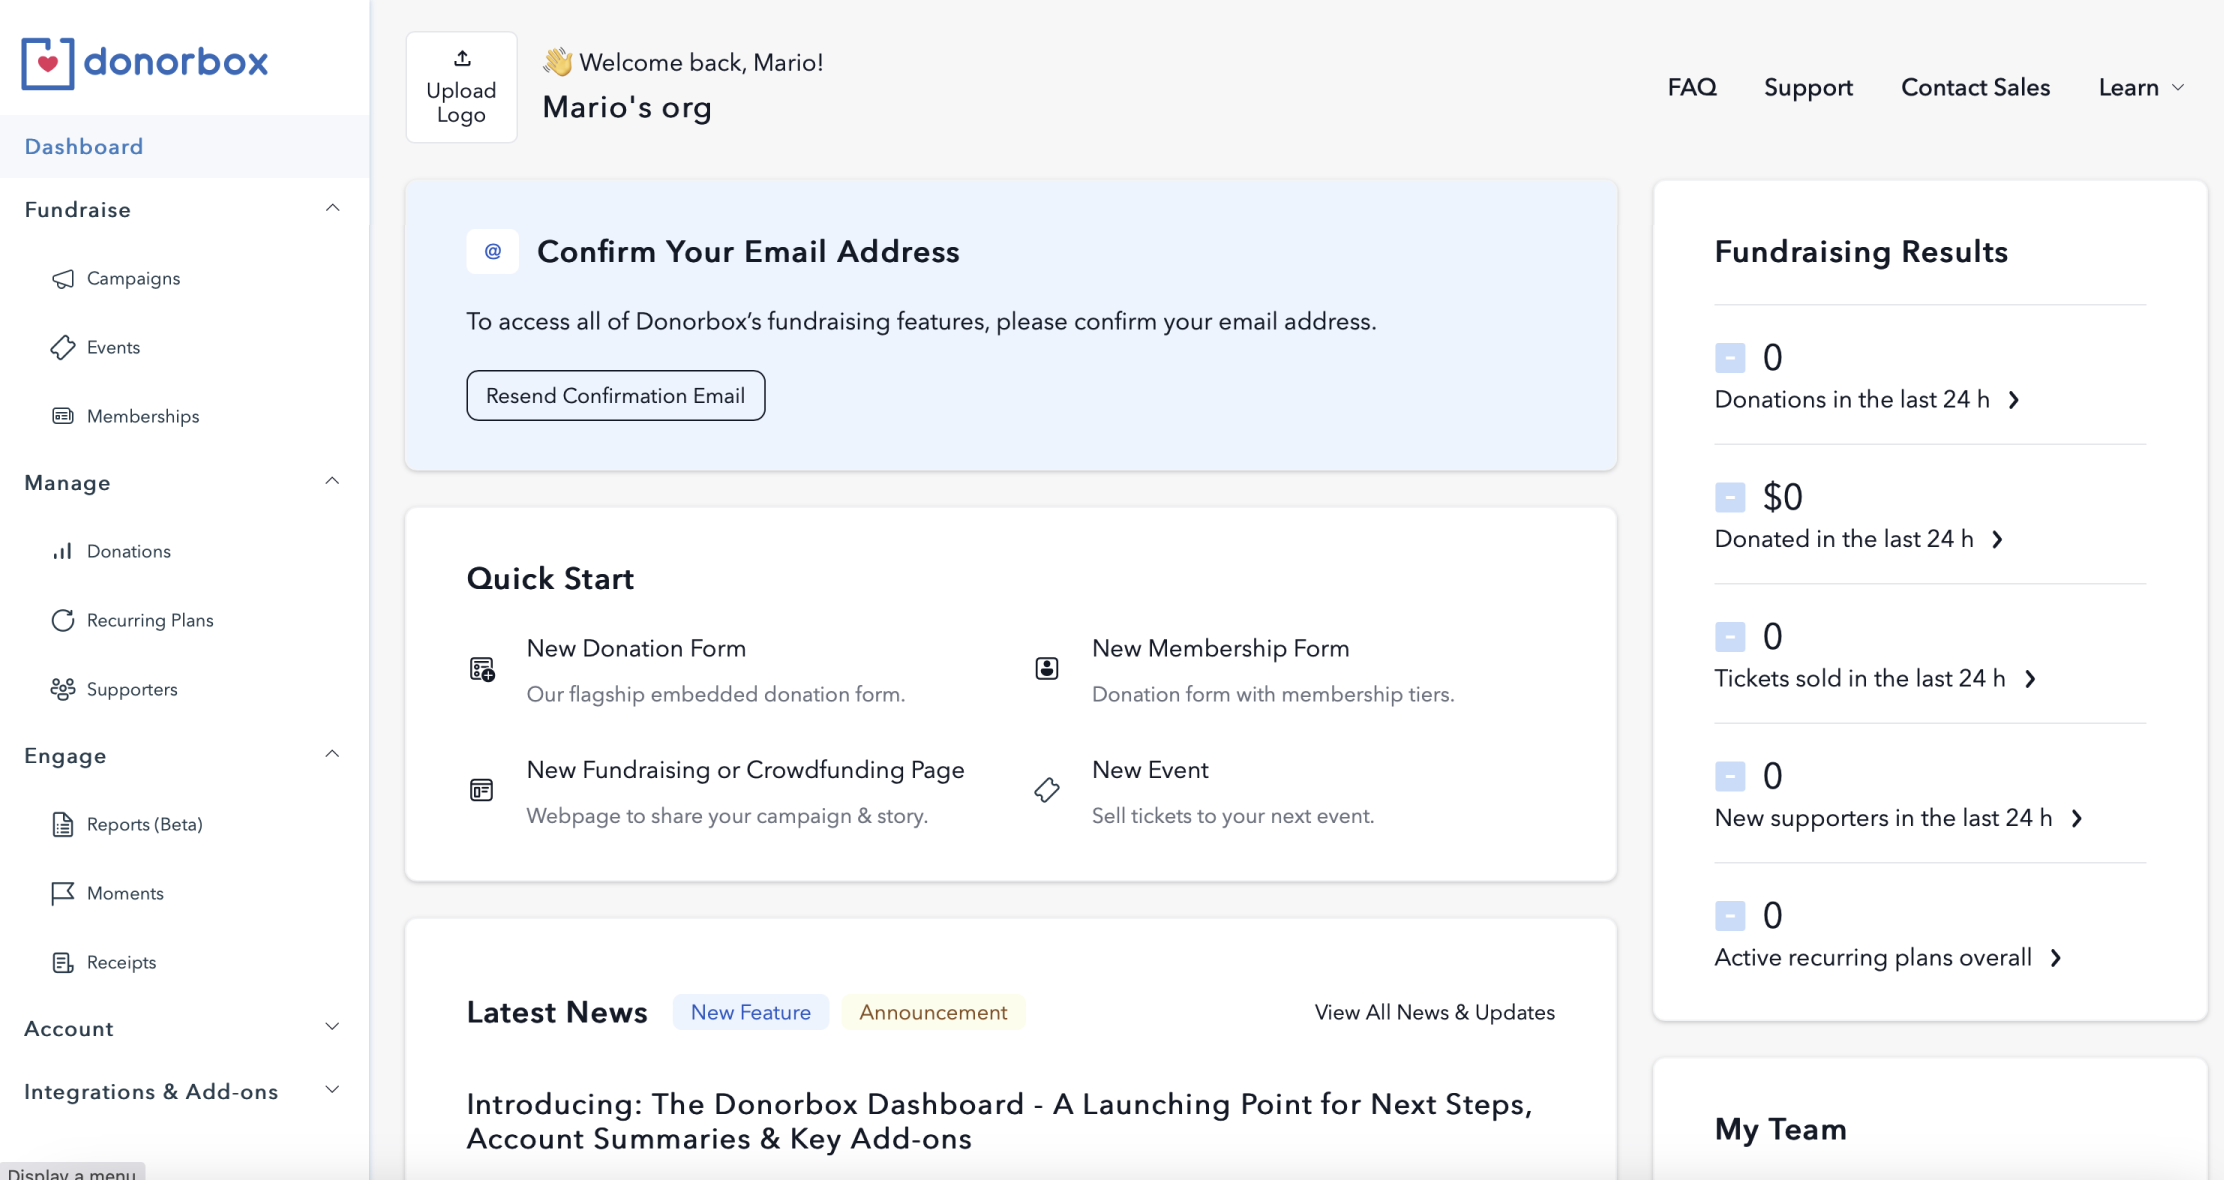Open Donations via the bar chart icon
Screen dimensions: 2224x1180
tap(63, 552)
